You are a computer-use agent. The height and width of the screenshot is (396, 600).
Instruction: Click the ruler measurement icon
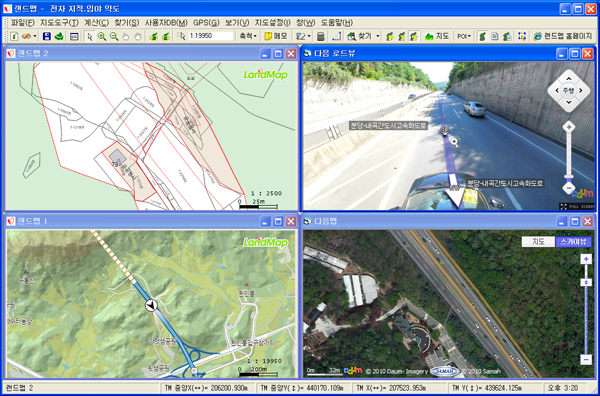click(337, 36)
